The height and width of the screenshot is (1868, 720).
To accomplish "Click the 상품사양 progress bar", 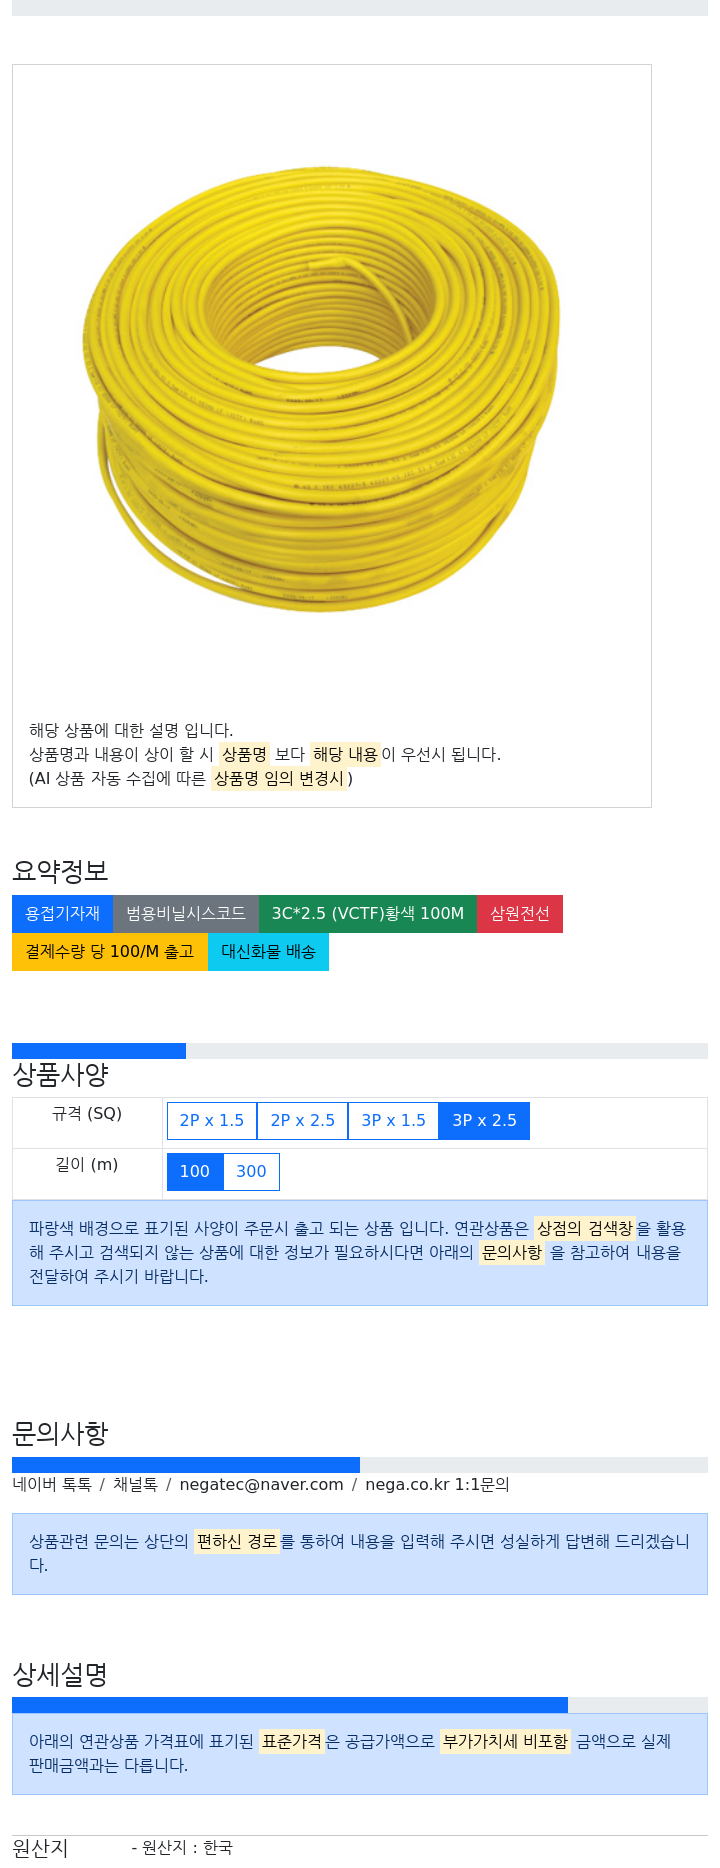I will coord(360,1051).
